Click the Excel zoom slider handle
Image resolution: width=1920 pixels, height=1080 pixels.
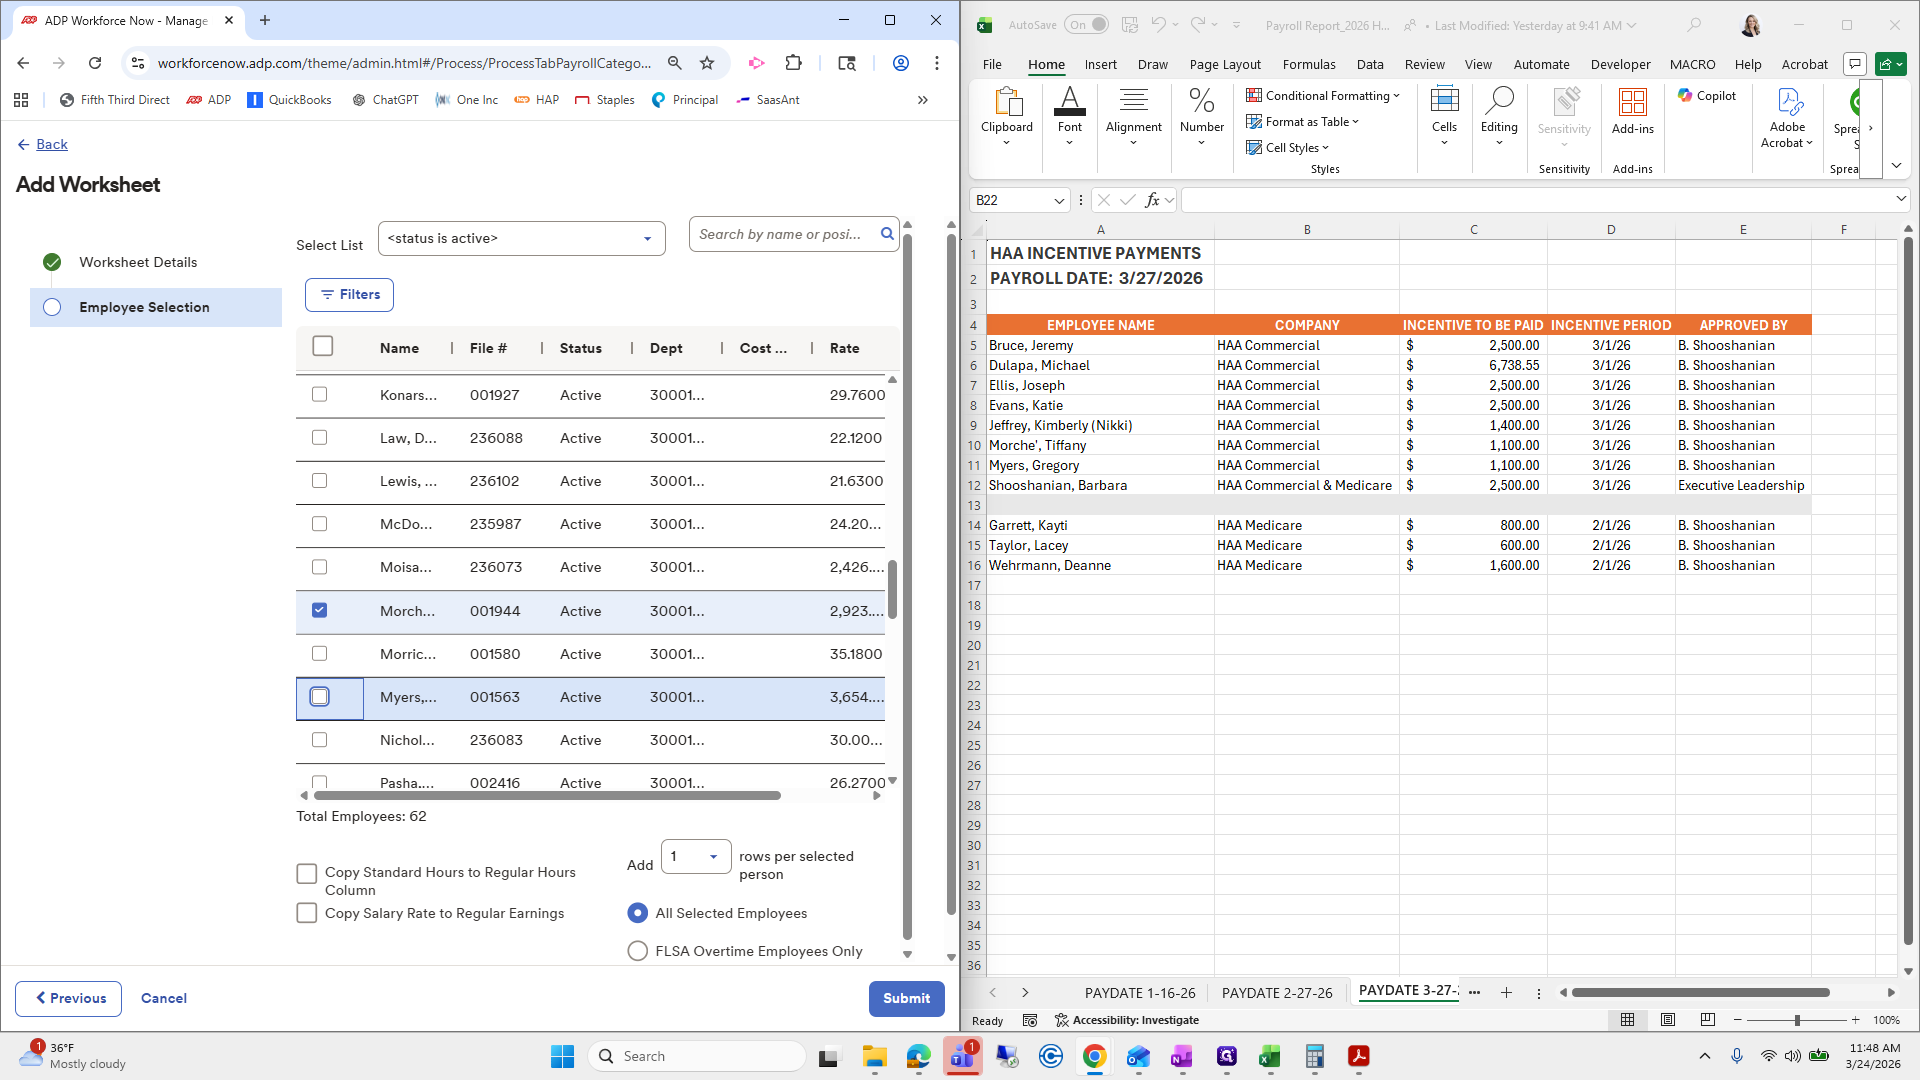coord(1797,1020)
